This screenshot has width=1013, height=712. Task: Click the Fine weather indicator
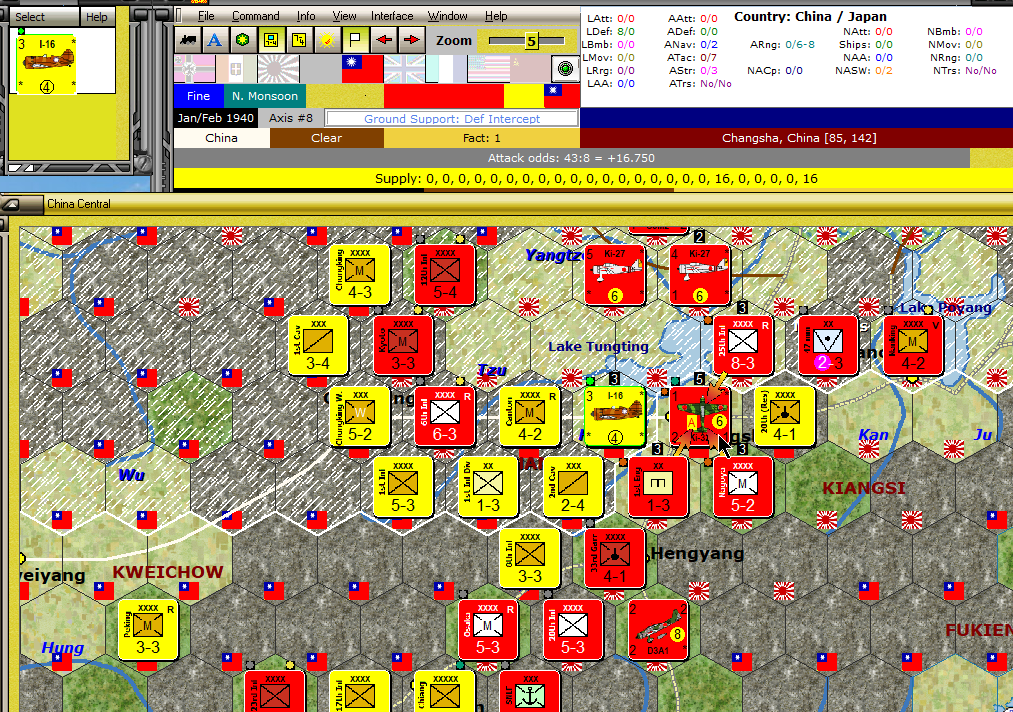tap(198, 96)
